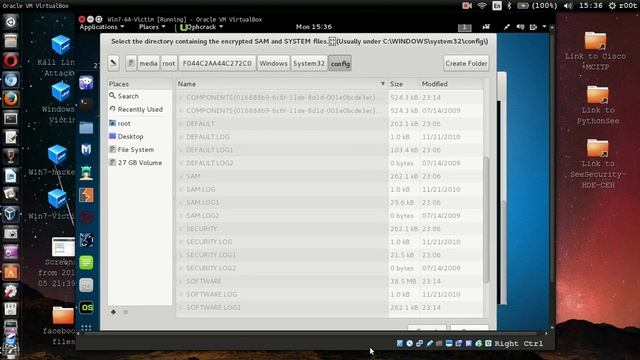Go to the System32 path segment
Viewport: 640px width, 360px height.
point(309,63)
